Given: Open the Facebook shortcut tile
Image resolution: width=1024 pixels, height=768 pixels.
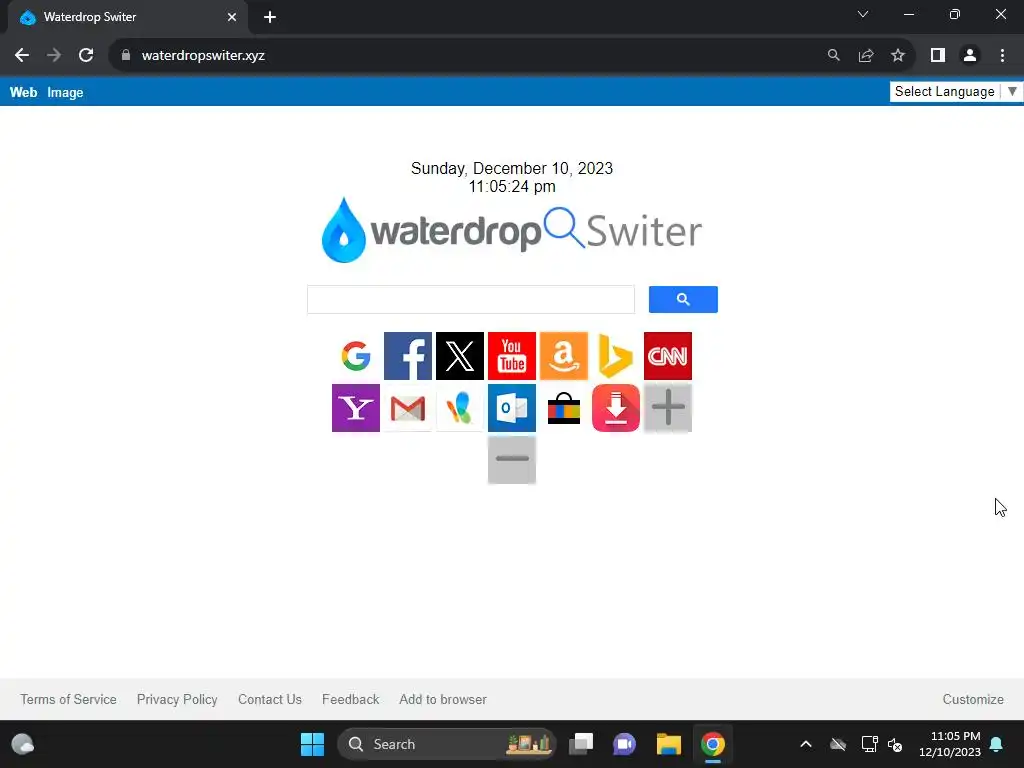Looking at the screenshot, I should pyautogui.click(x=408, y=356).
